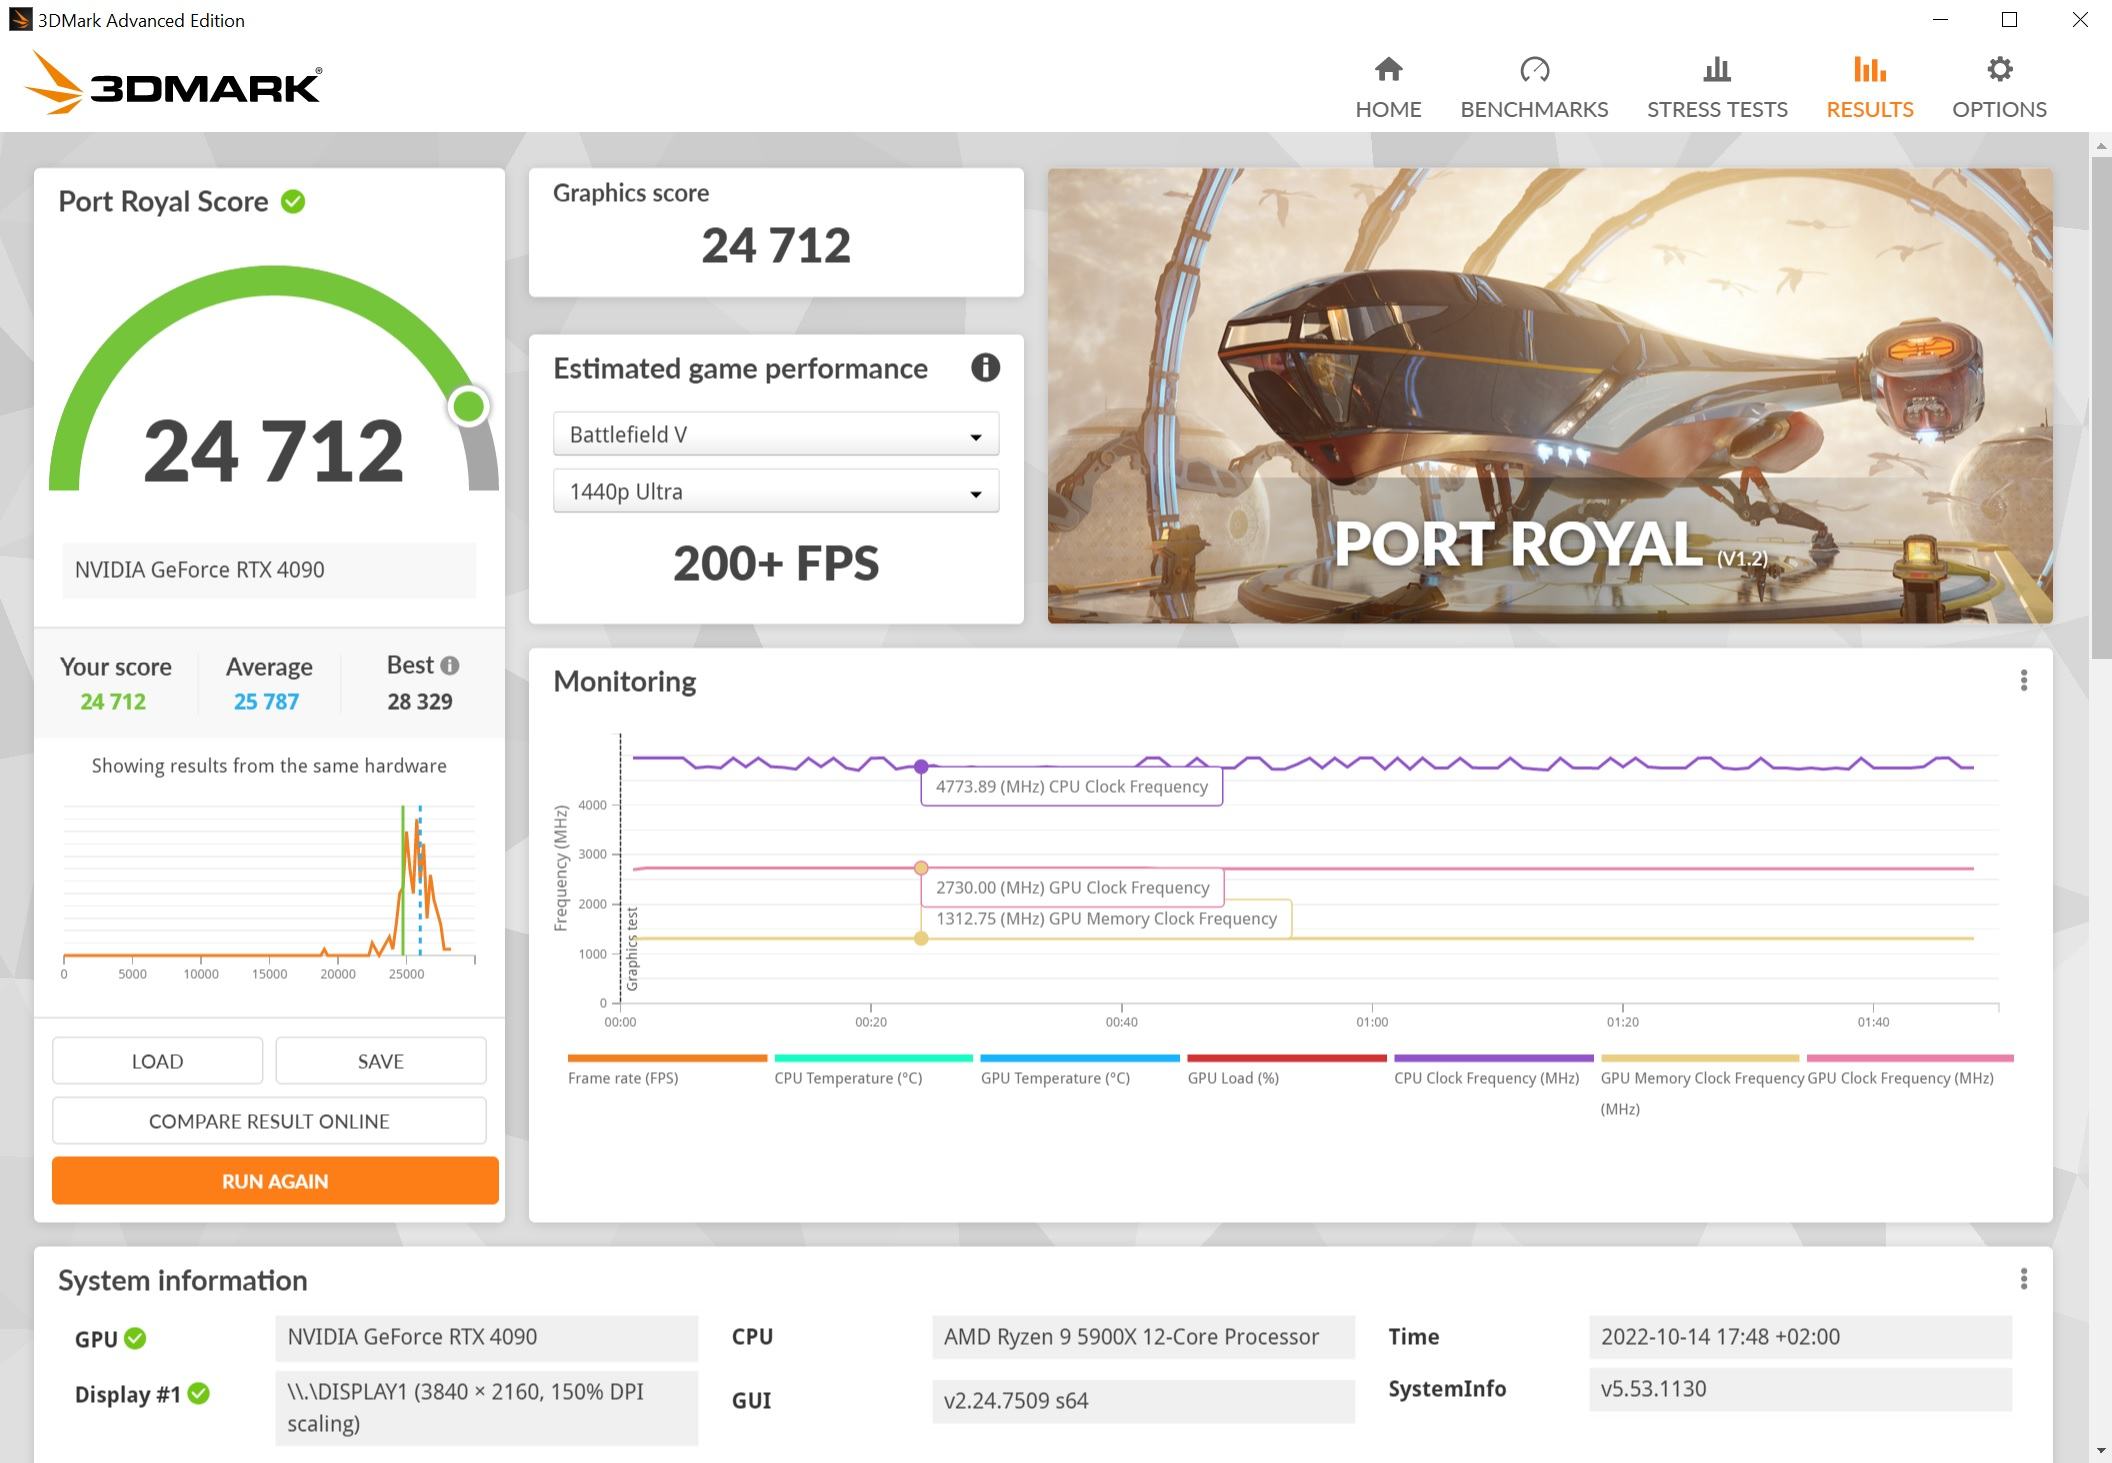
Task: Open the Monitoring panel three-dot menu
Action: pyautogui.click(x=2024, y=681)
